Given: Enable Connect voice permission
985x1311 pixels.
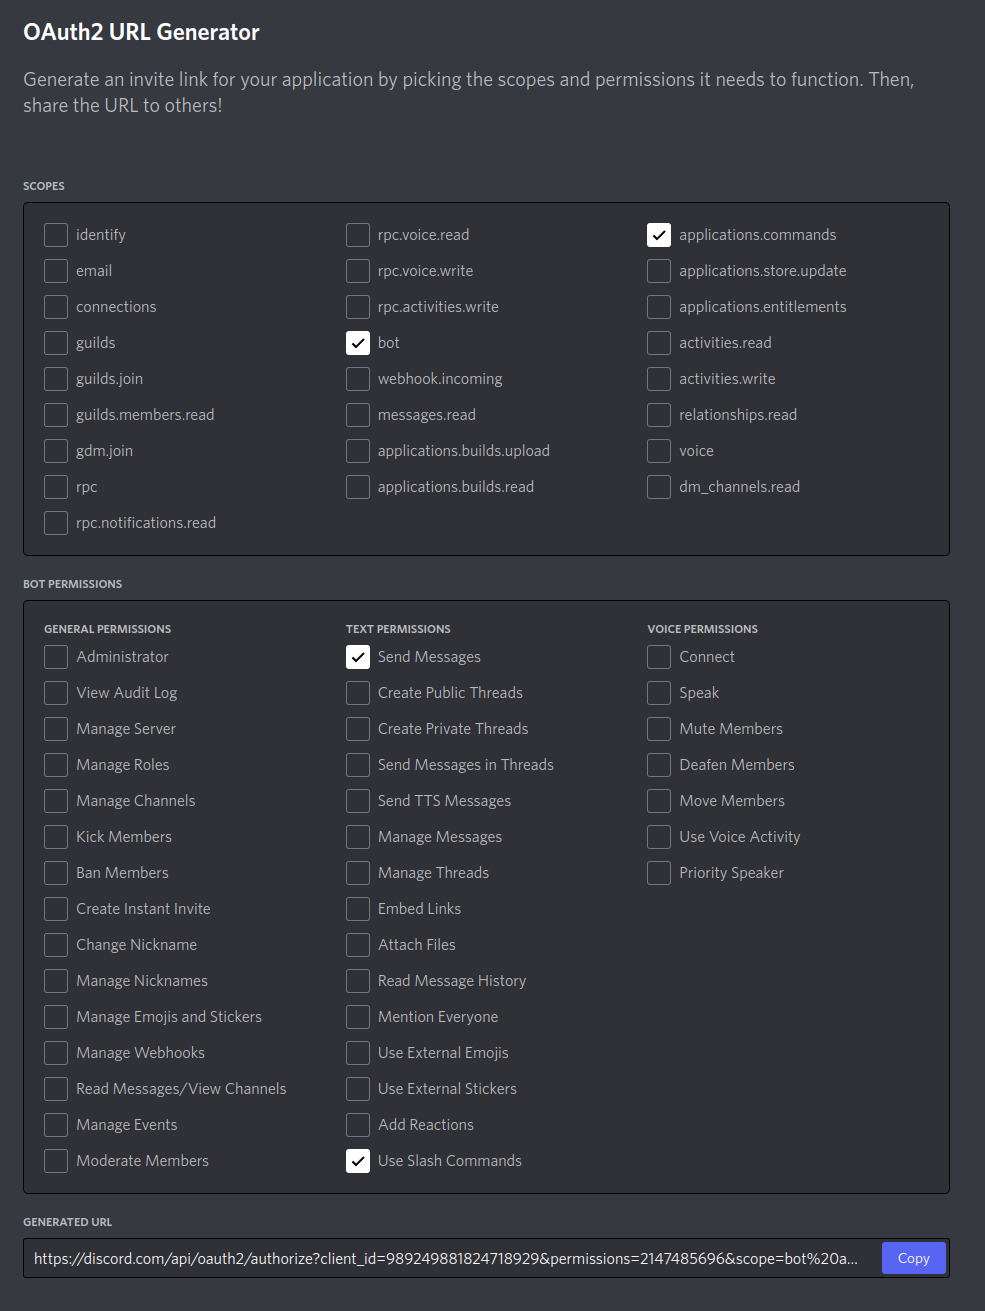Looking at the screenshot, I should 659,657.
